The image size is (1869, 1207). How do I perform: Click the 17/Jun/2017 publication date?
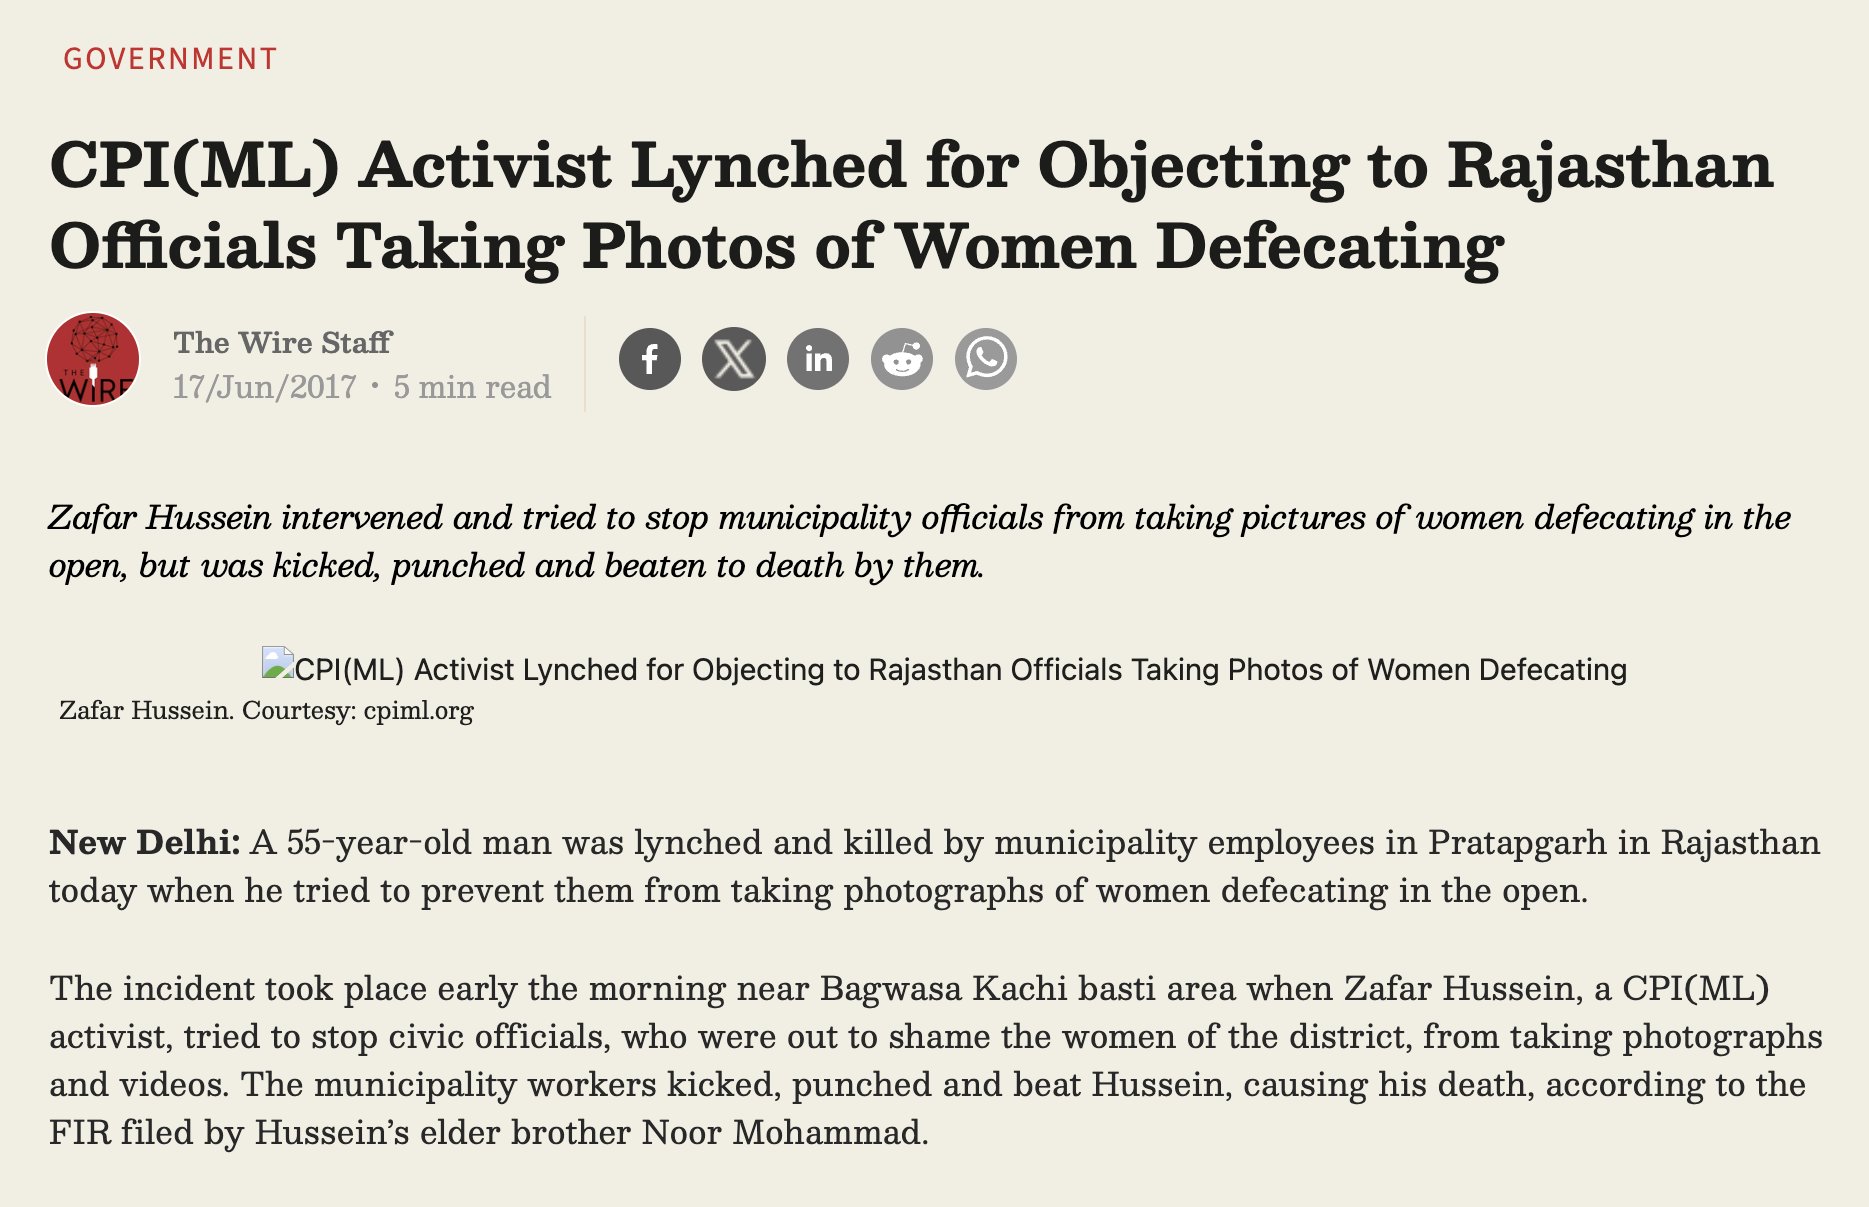coord(264,387)
